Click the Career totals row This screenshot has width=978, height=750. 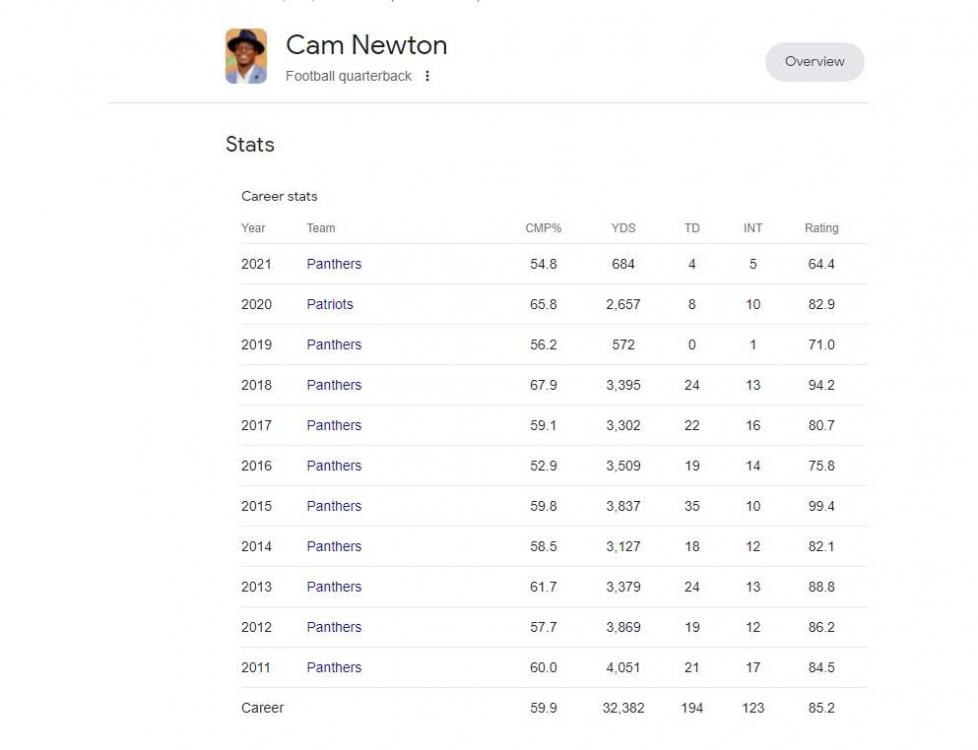[x=263, y=707]
